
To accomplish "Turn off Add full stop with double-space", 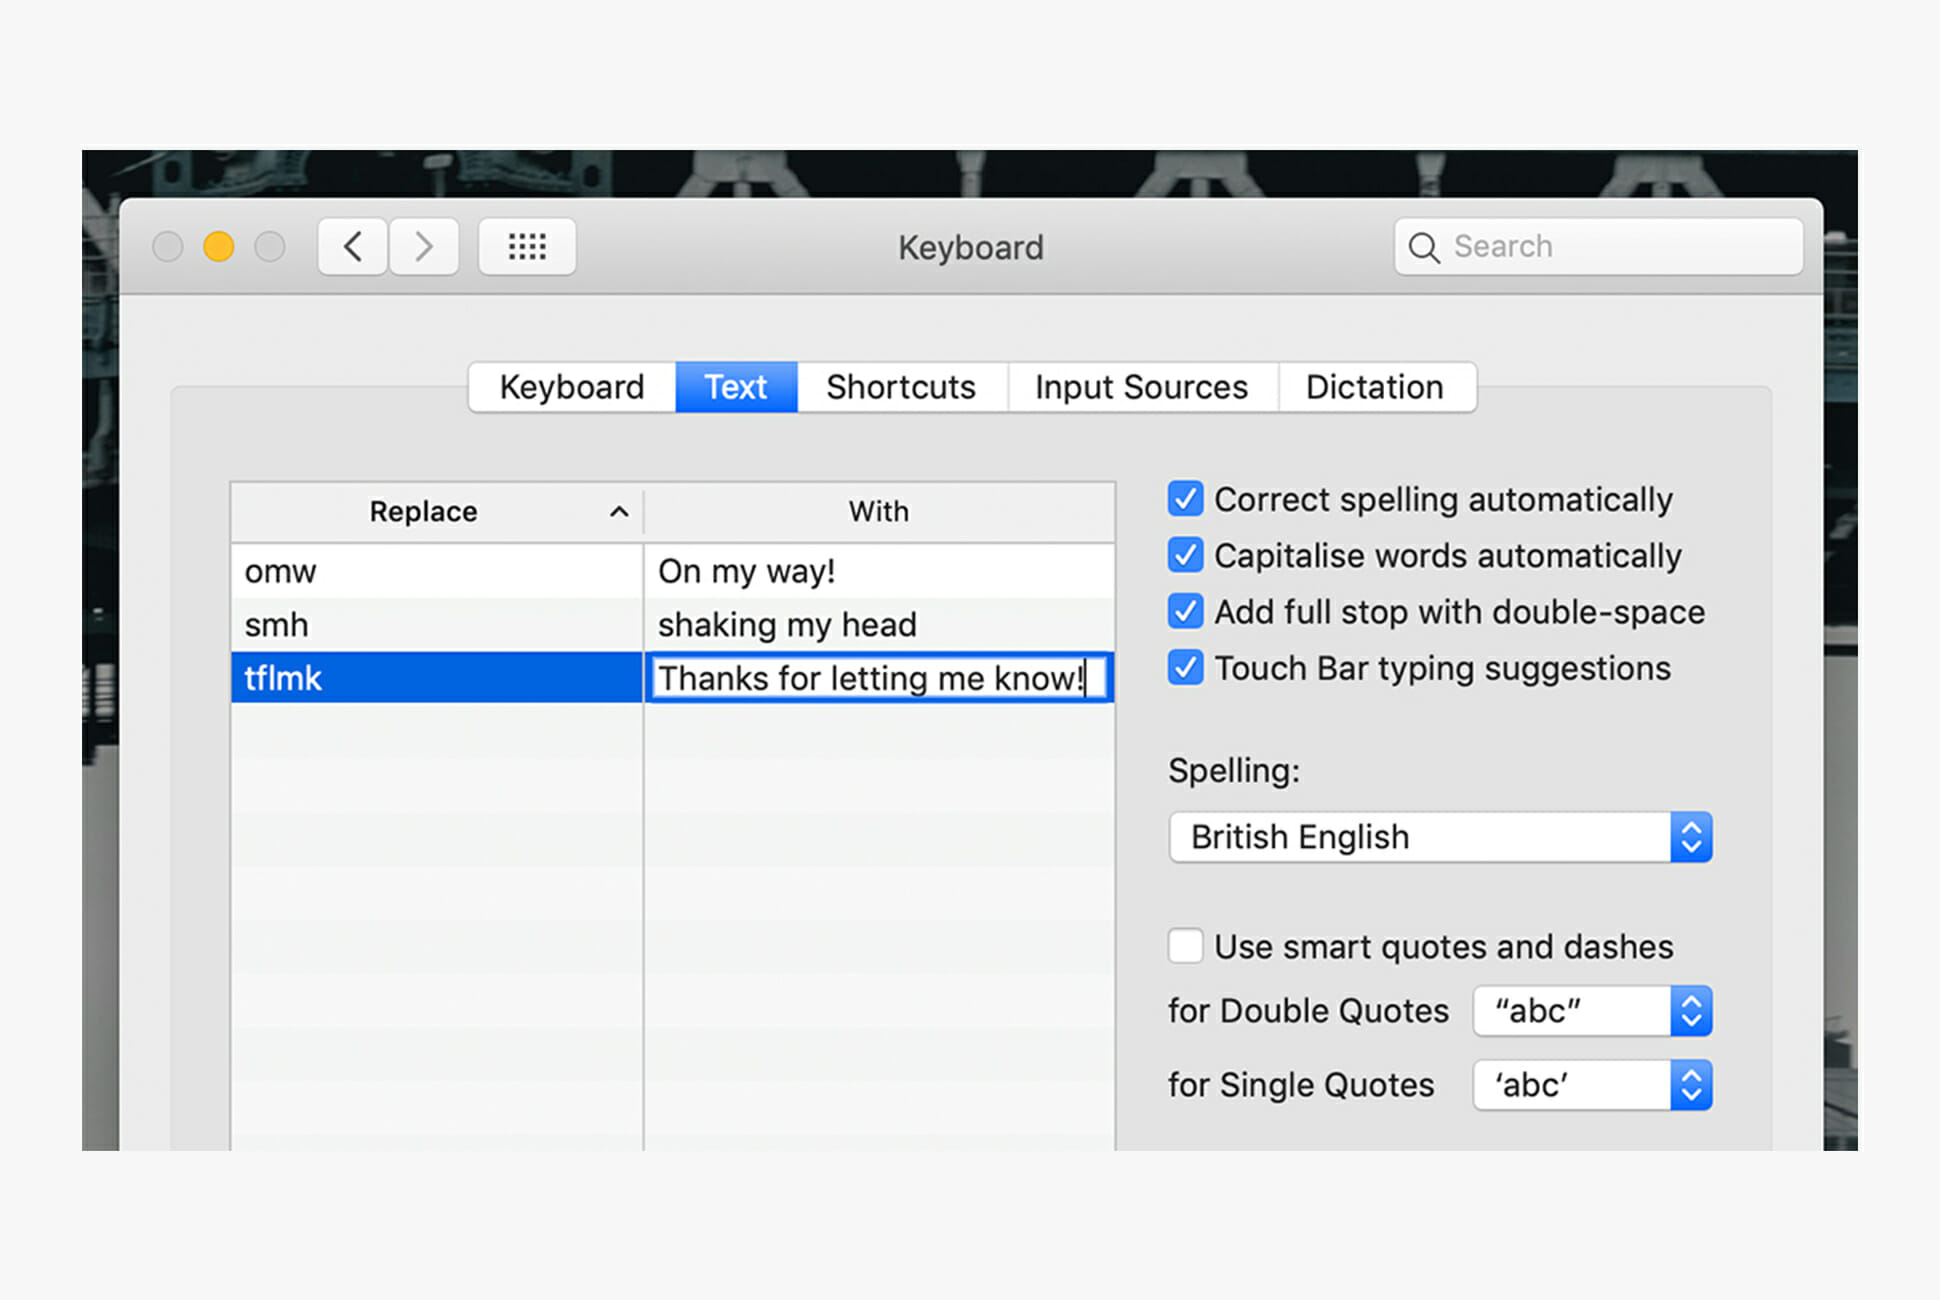I will tap(1186, 611).
